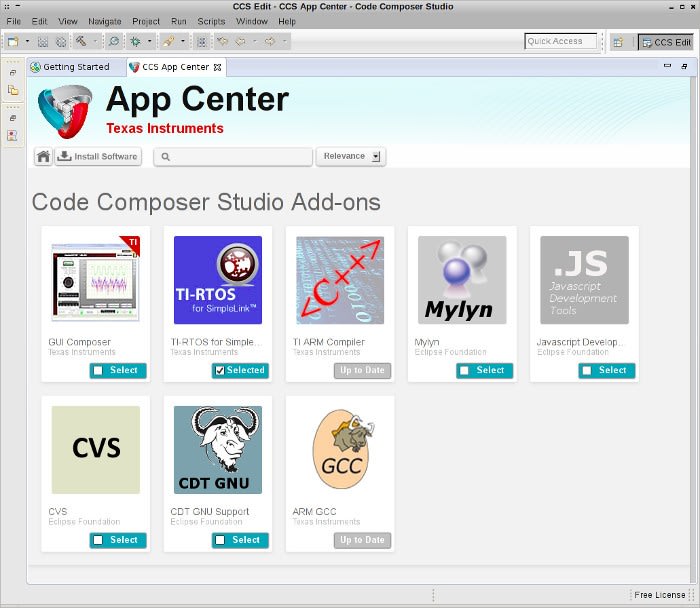The width and height of the screenshot is (700, 608).
Task: Switch to the CCS Edit perspective
Action: pos(666,42)
